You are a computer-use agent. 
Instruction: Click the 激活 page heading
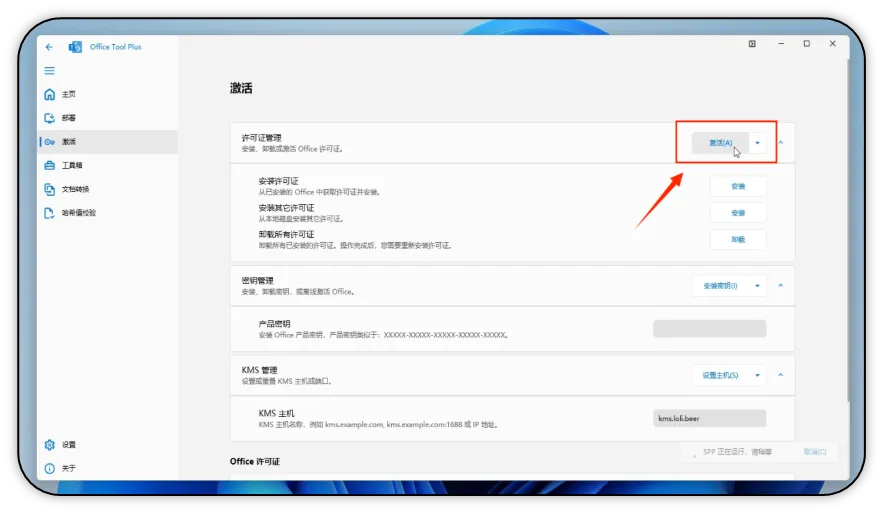point(241,88)
